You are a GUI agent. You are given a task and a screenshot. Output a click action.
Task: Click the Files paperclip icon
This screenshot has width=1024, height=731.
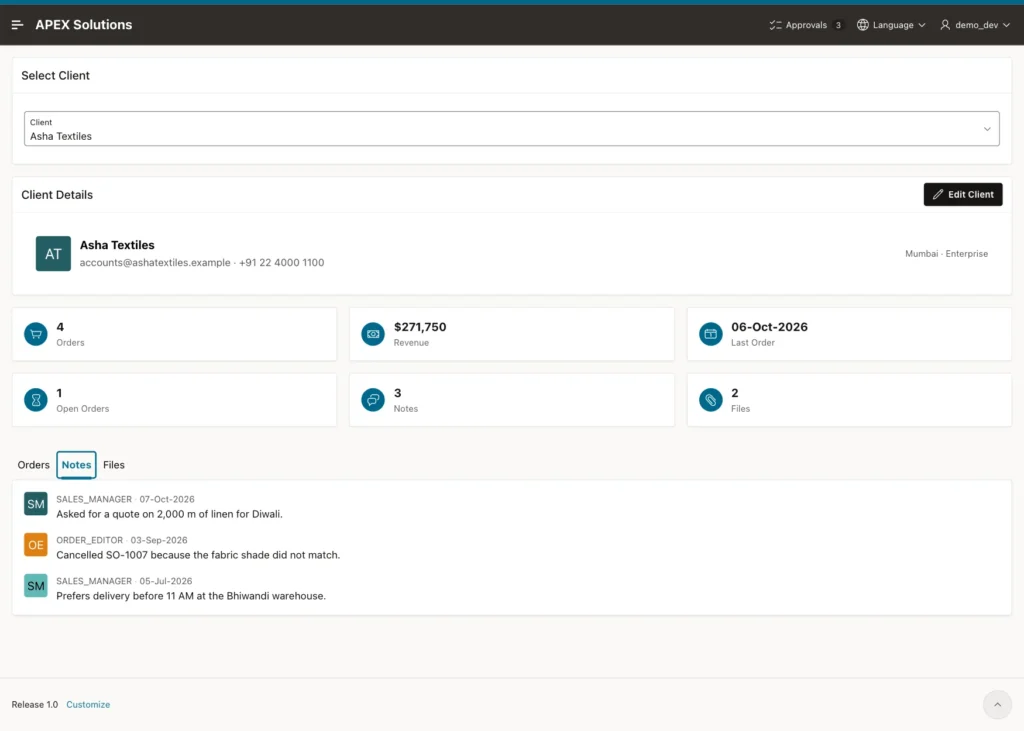pos(711,400)
